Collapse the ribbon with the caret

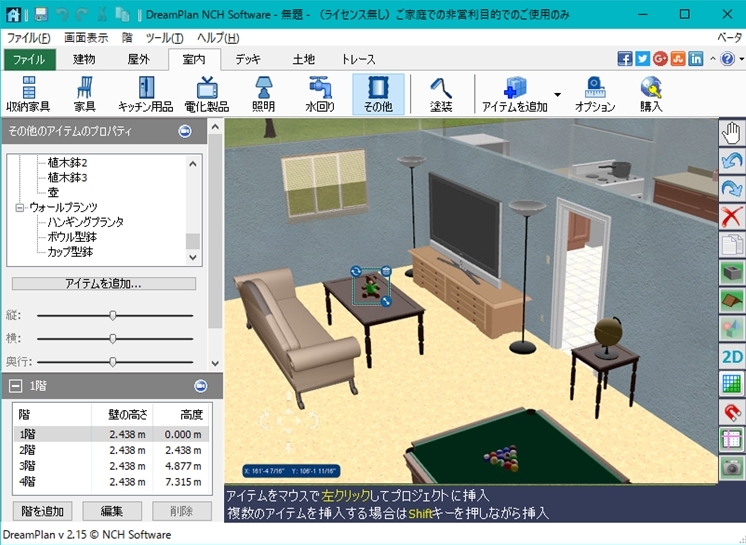(712, 59)
